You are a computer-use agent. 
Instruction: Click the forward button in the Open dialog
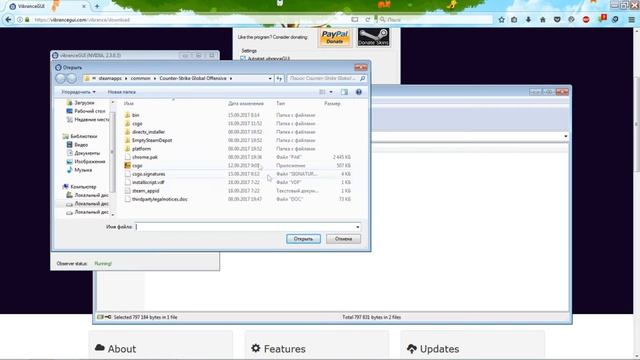coord(71,78)
